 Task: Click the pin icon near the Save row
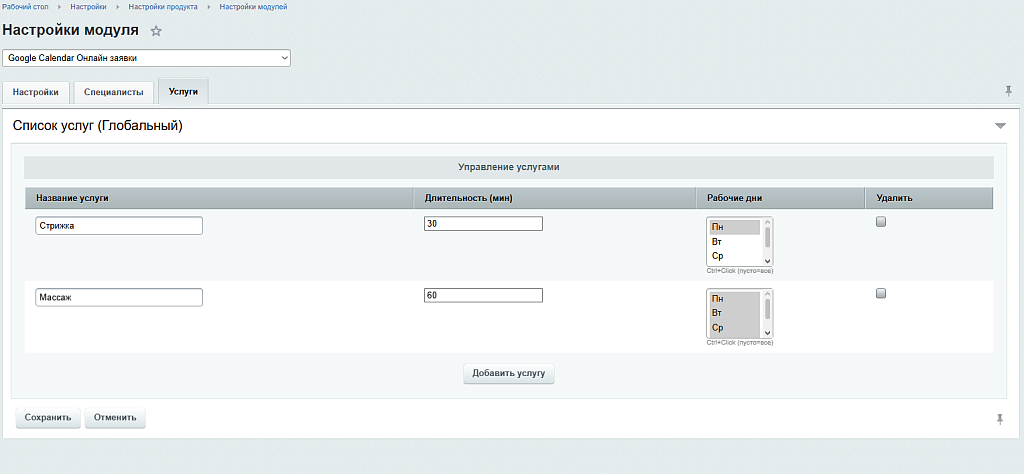pyautogui.click(x=1000, y=419)
